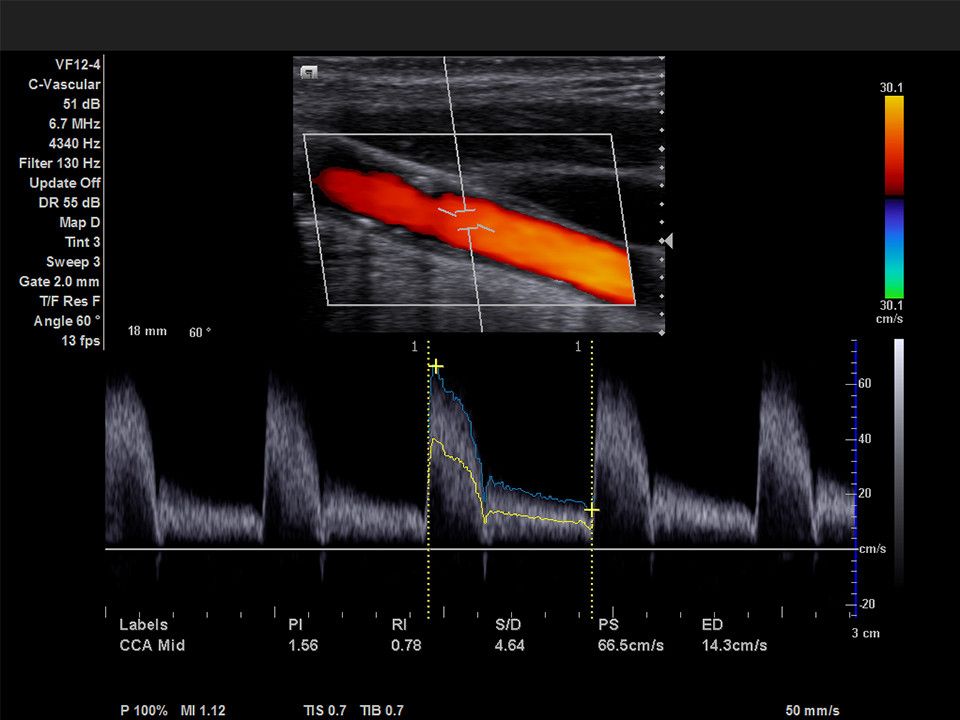
Task: Click the Gate 2.0 mm setting
Action: [60, 282]
